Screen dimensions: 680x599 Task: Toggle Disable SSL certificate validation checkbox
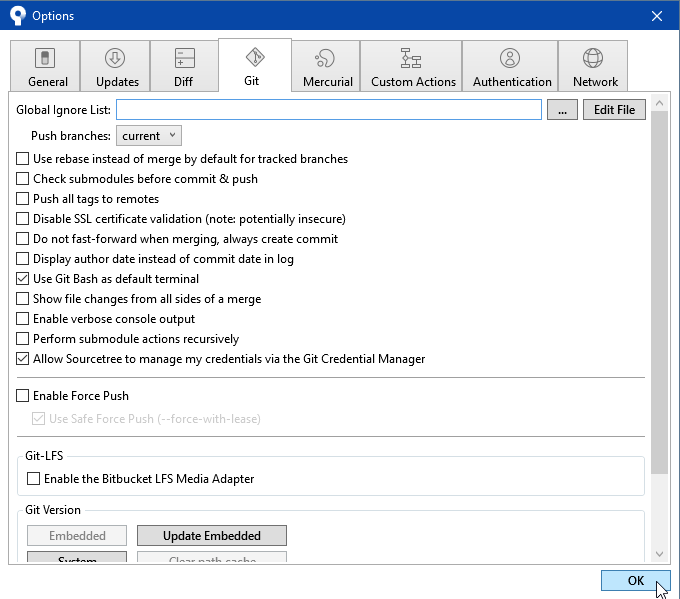23,219
